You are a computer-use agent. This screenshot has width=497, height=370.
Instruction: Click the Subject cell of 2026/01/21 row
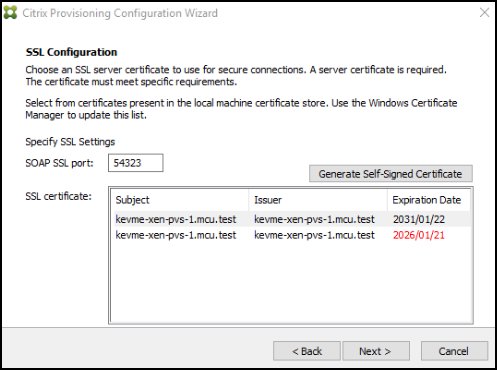tap(176, 235)
